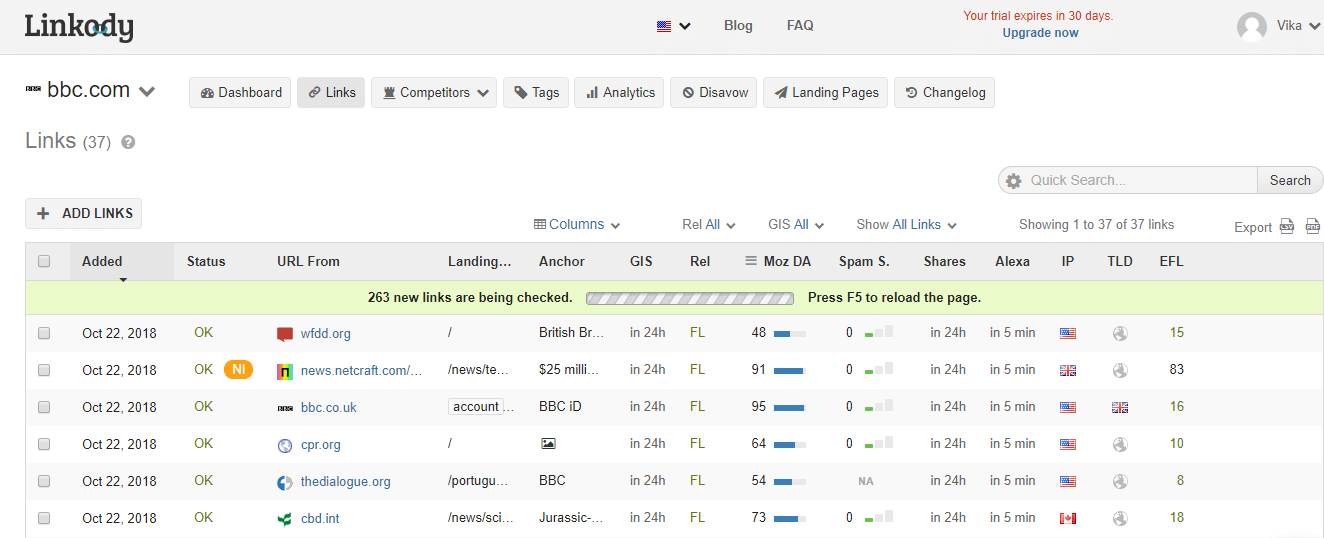Click the help question mark beside Links
This screenshot has width=1324, height=538.
pos(128,143)
